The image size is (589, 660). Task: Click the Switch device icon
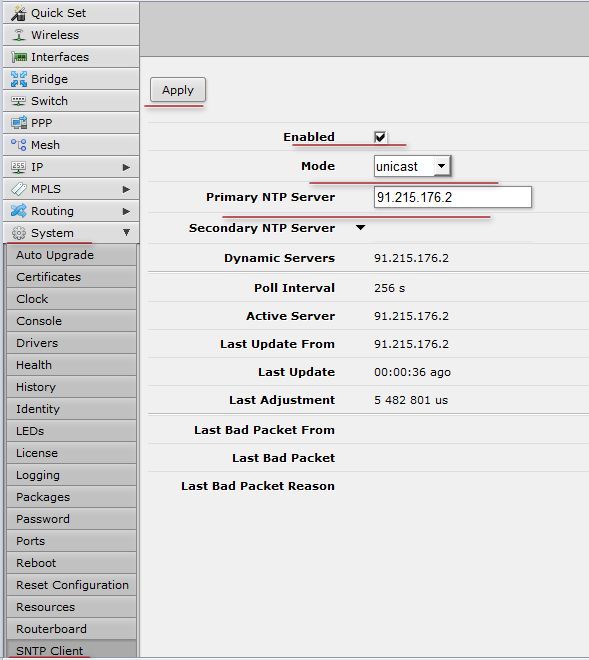[x=19, y=101]
